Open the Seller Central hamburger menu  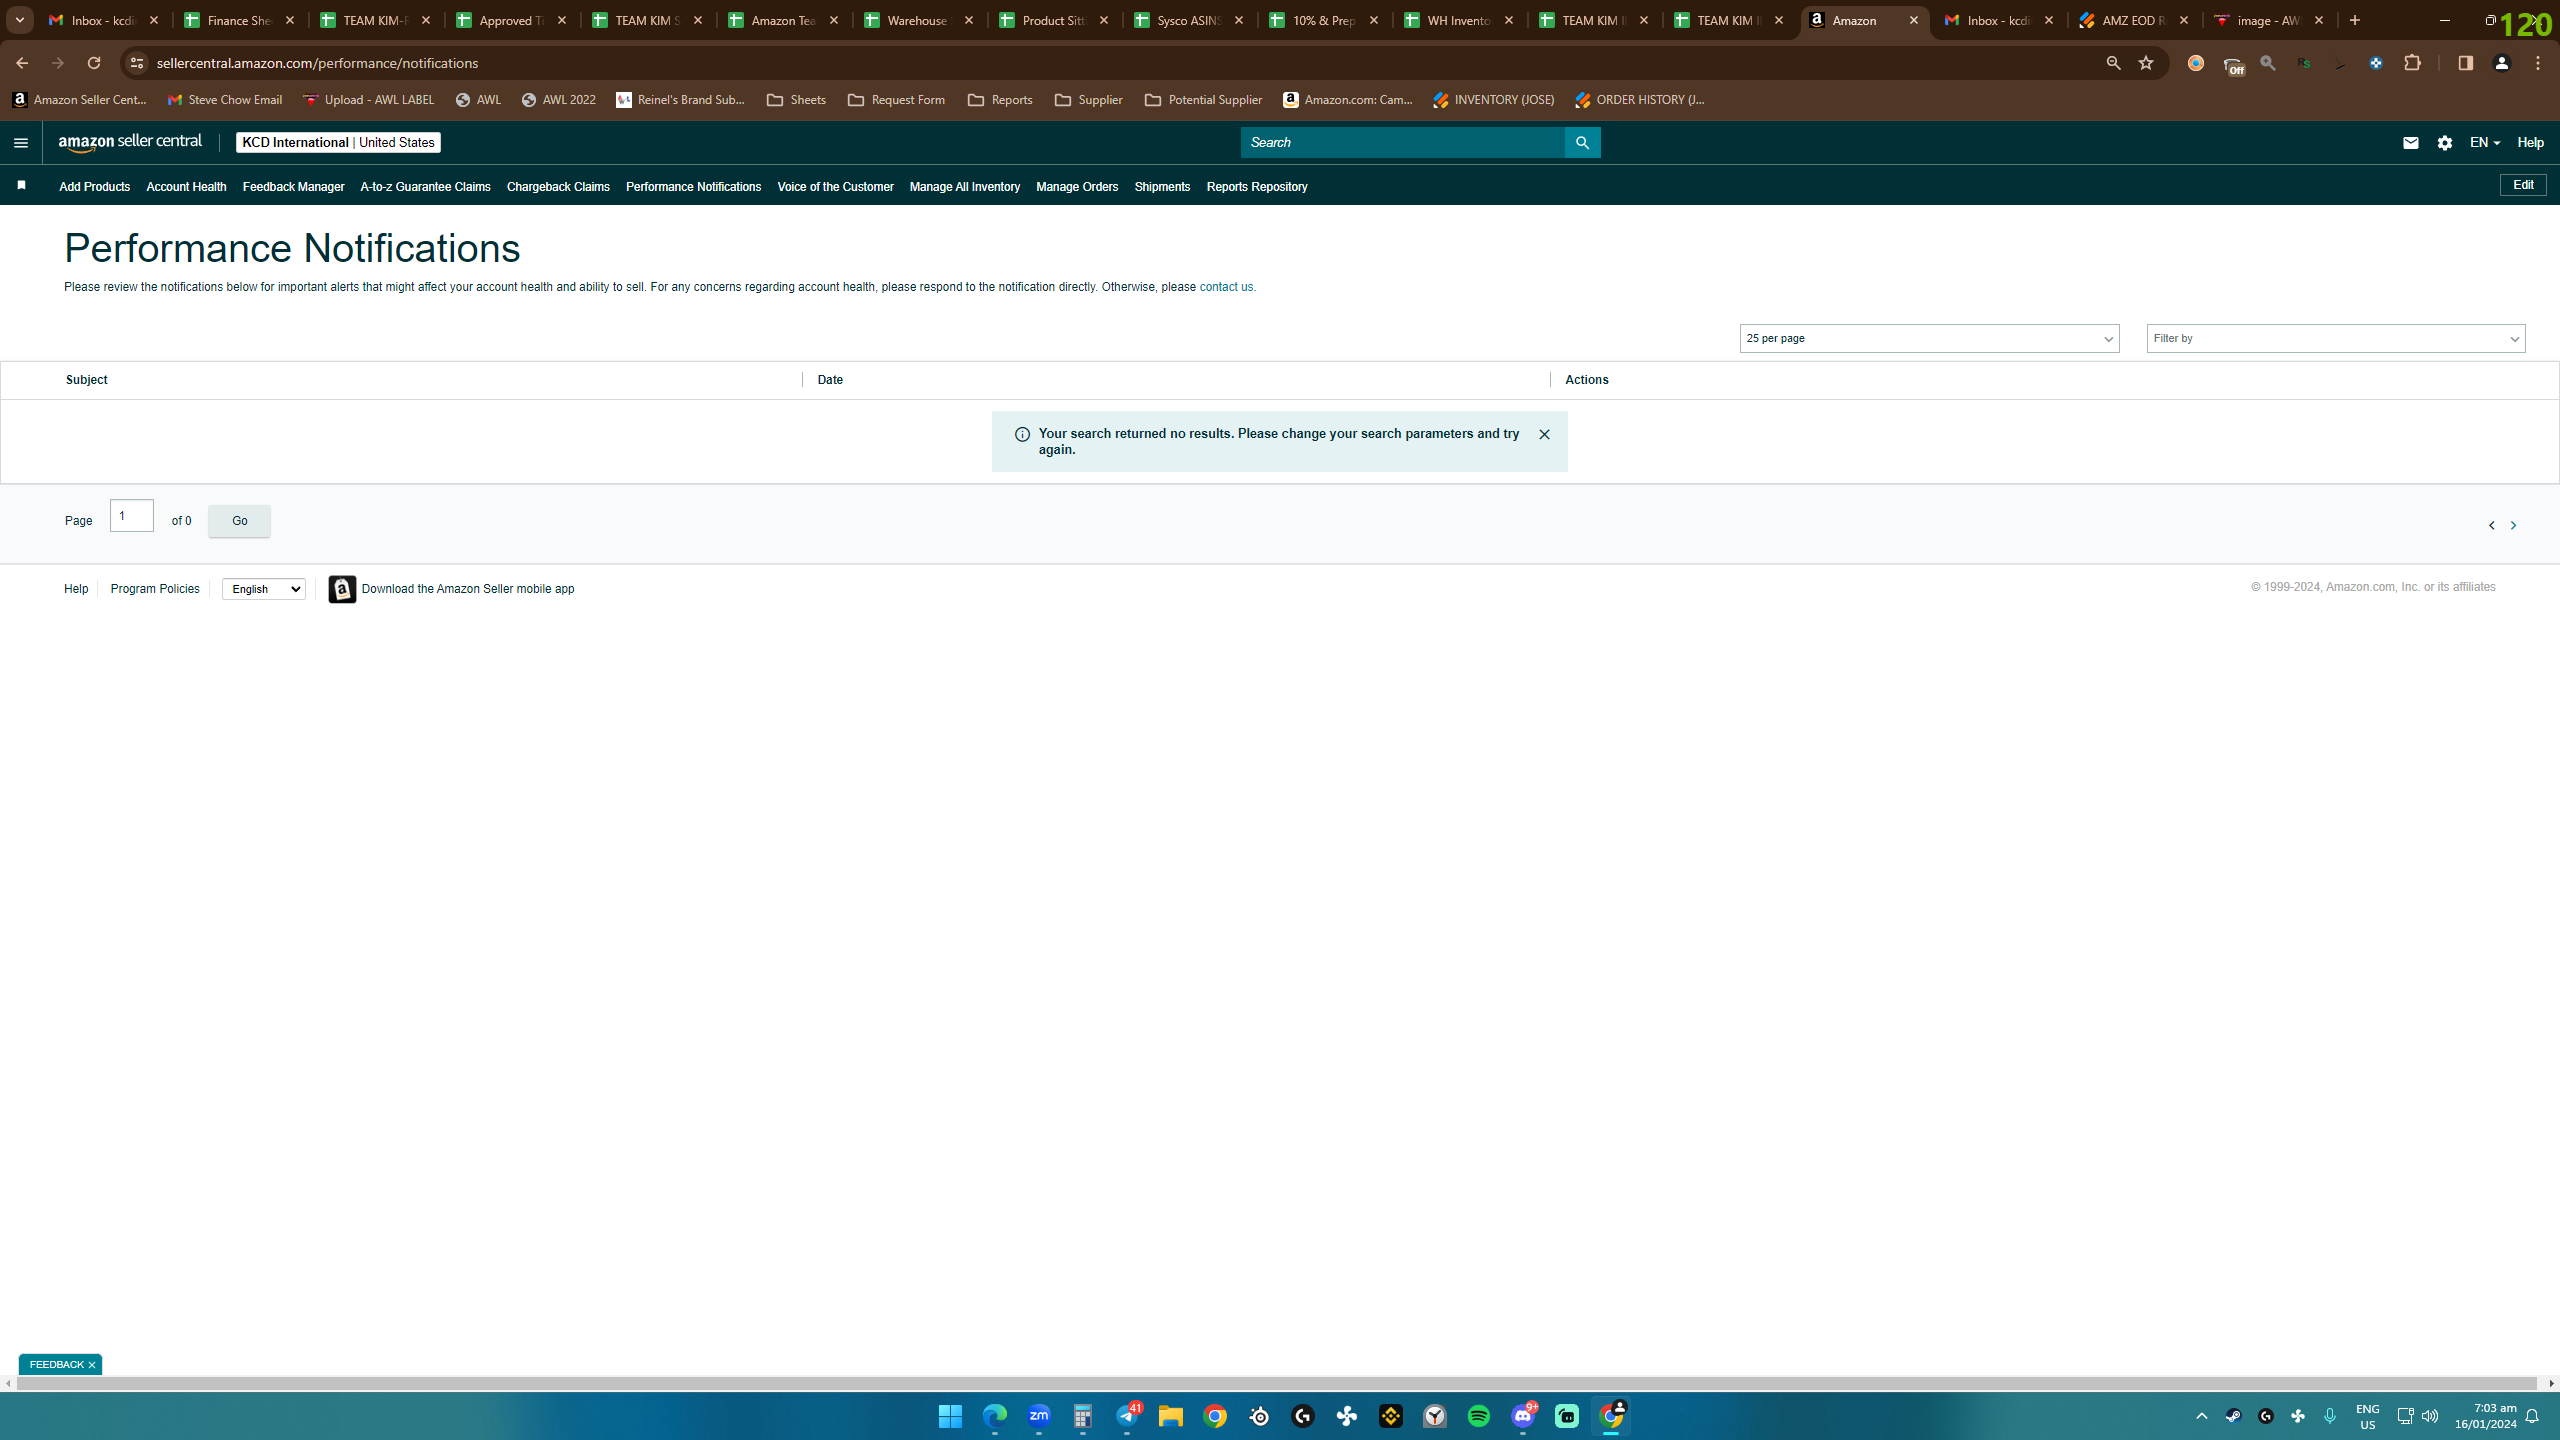(21, 143)
